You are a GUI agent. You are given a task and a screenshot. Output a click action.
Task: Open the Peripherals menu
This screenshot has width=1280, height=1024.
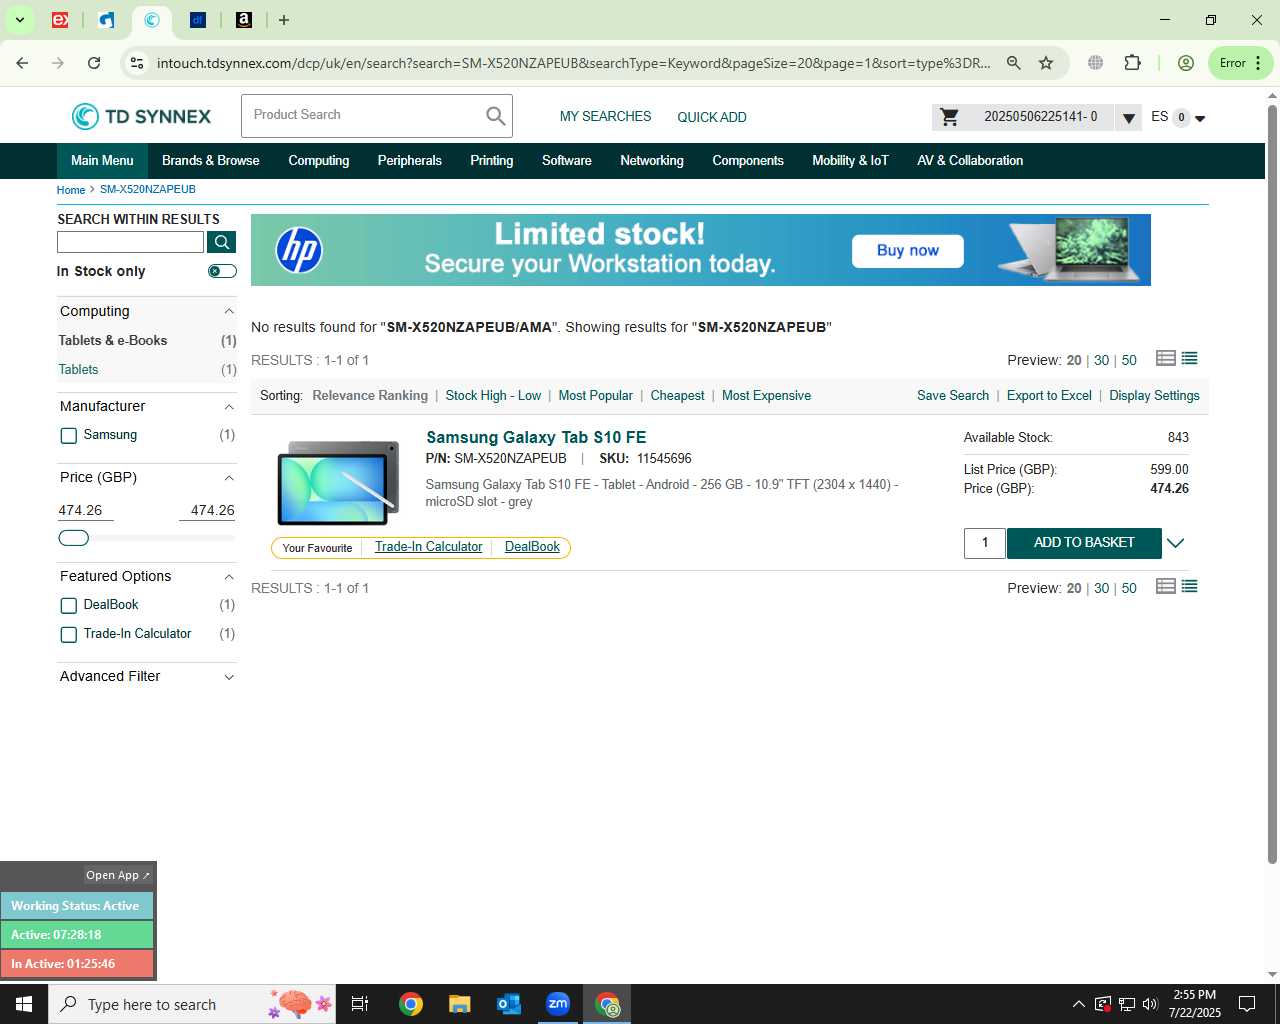tap(410, 160)
